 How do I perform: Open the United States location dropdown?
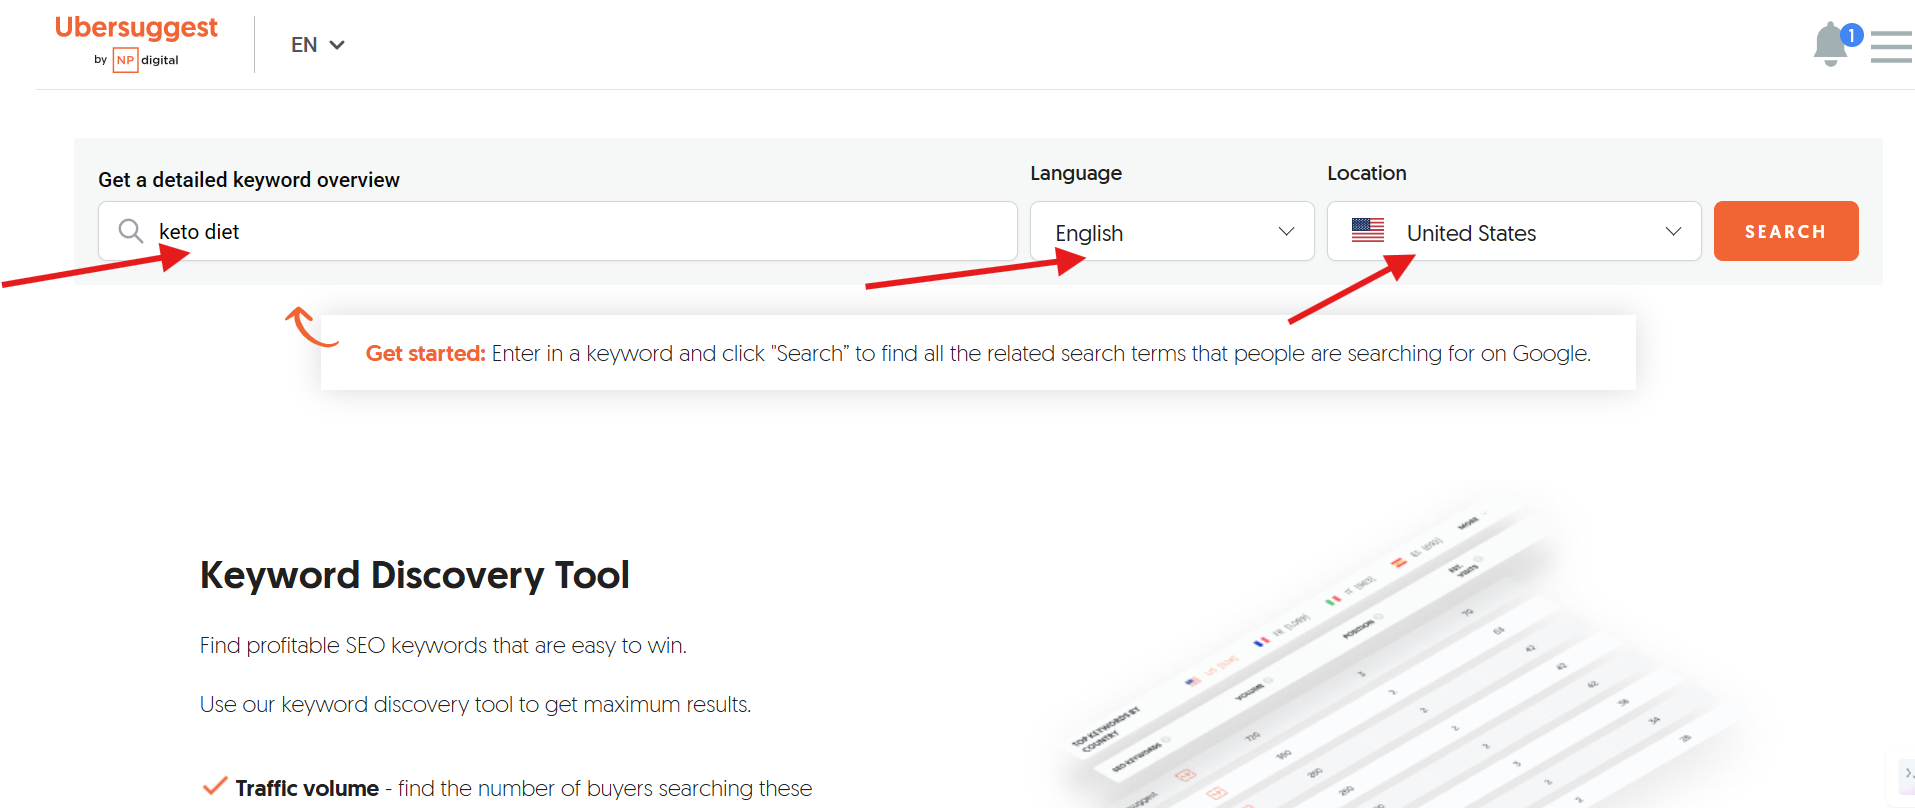(x=1514, y=231)
